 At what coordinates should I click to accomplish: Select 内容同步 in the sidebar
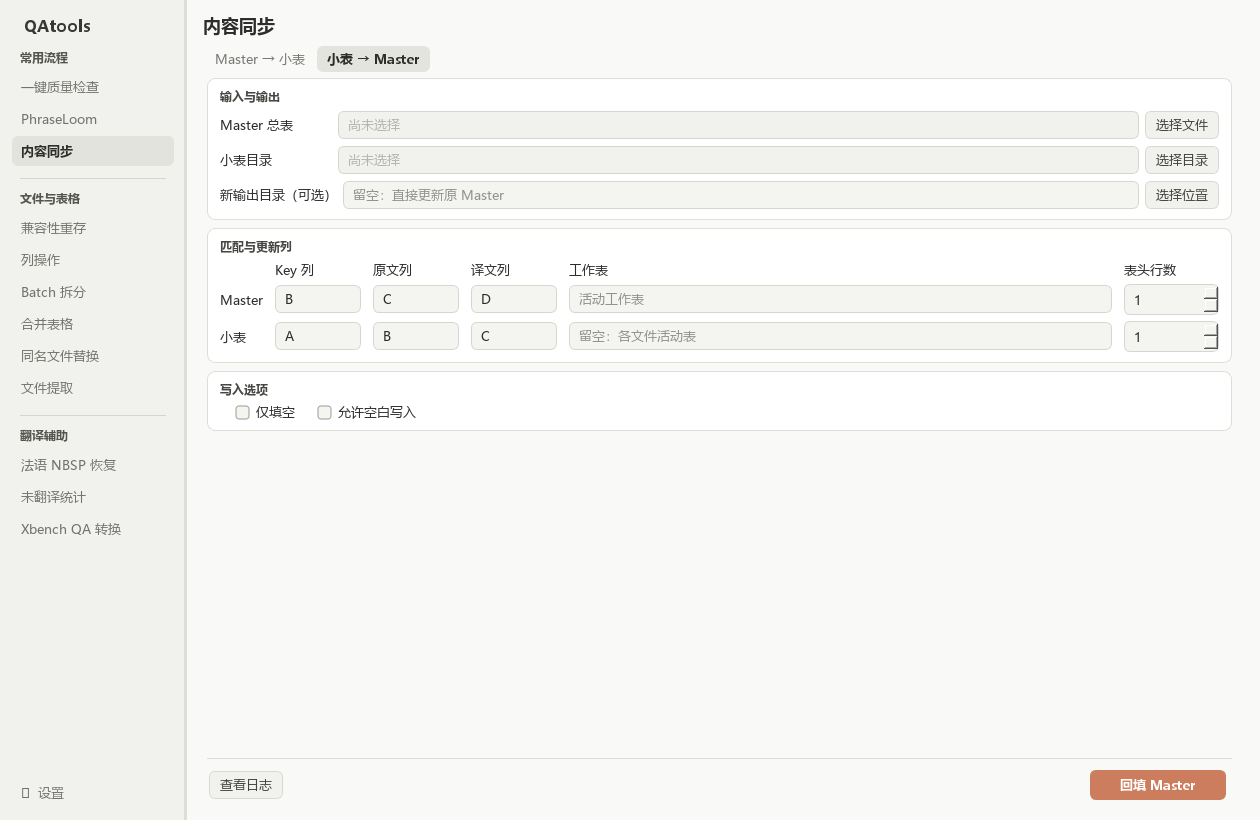coord(93,151)
